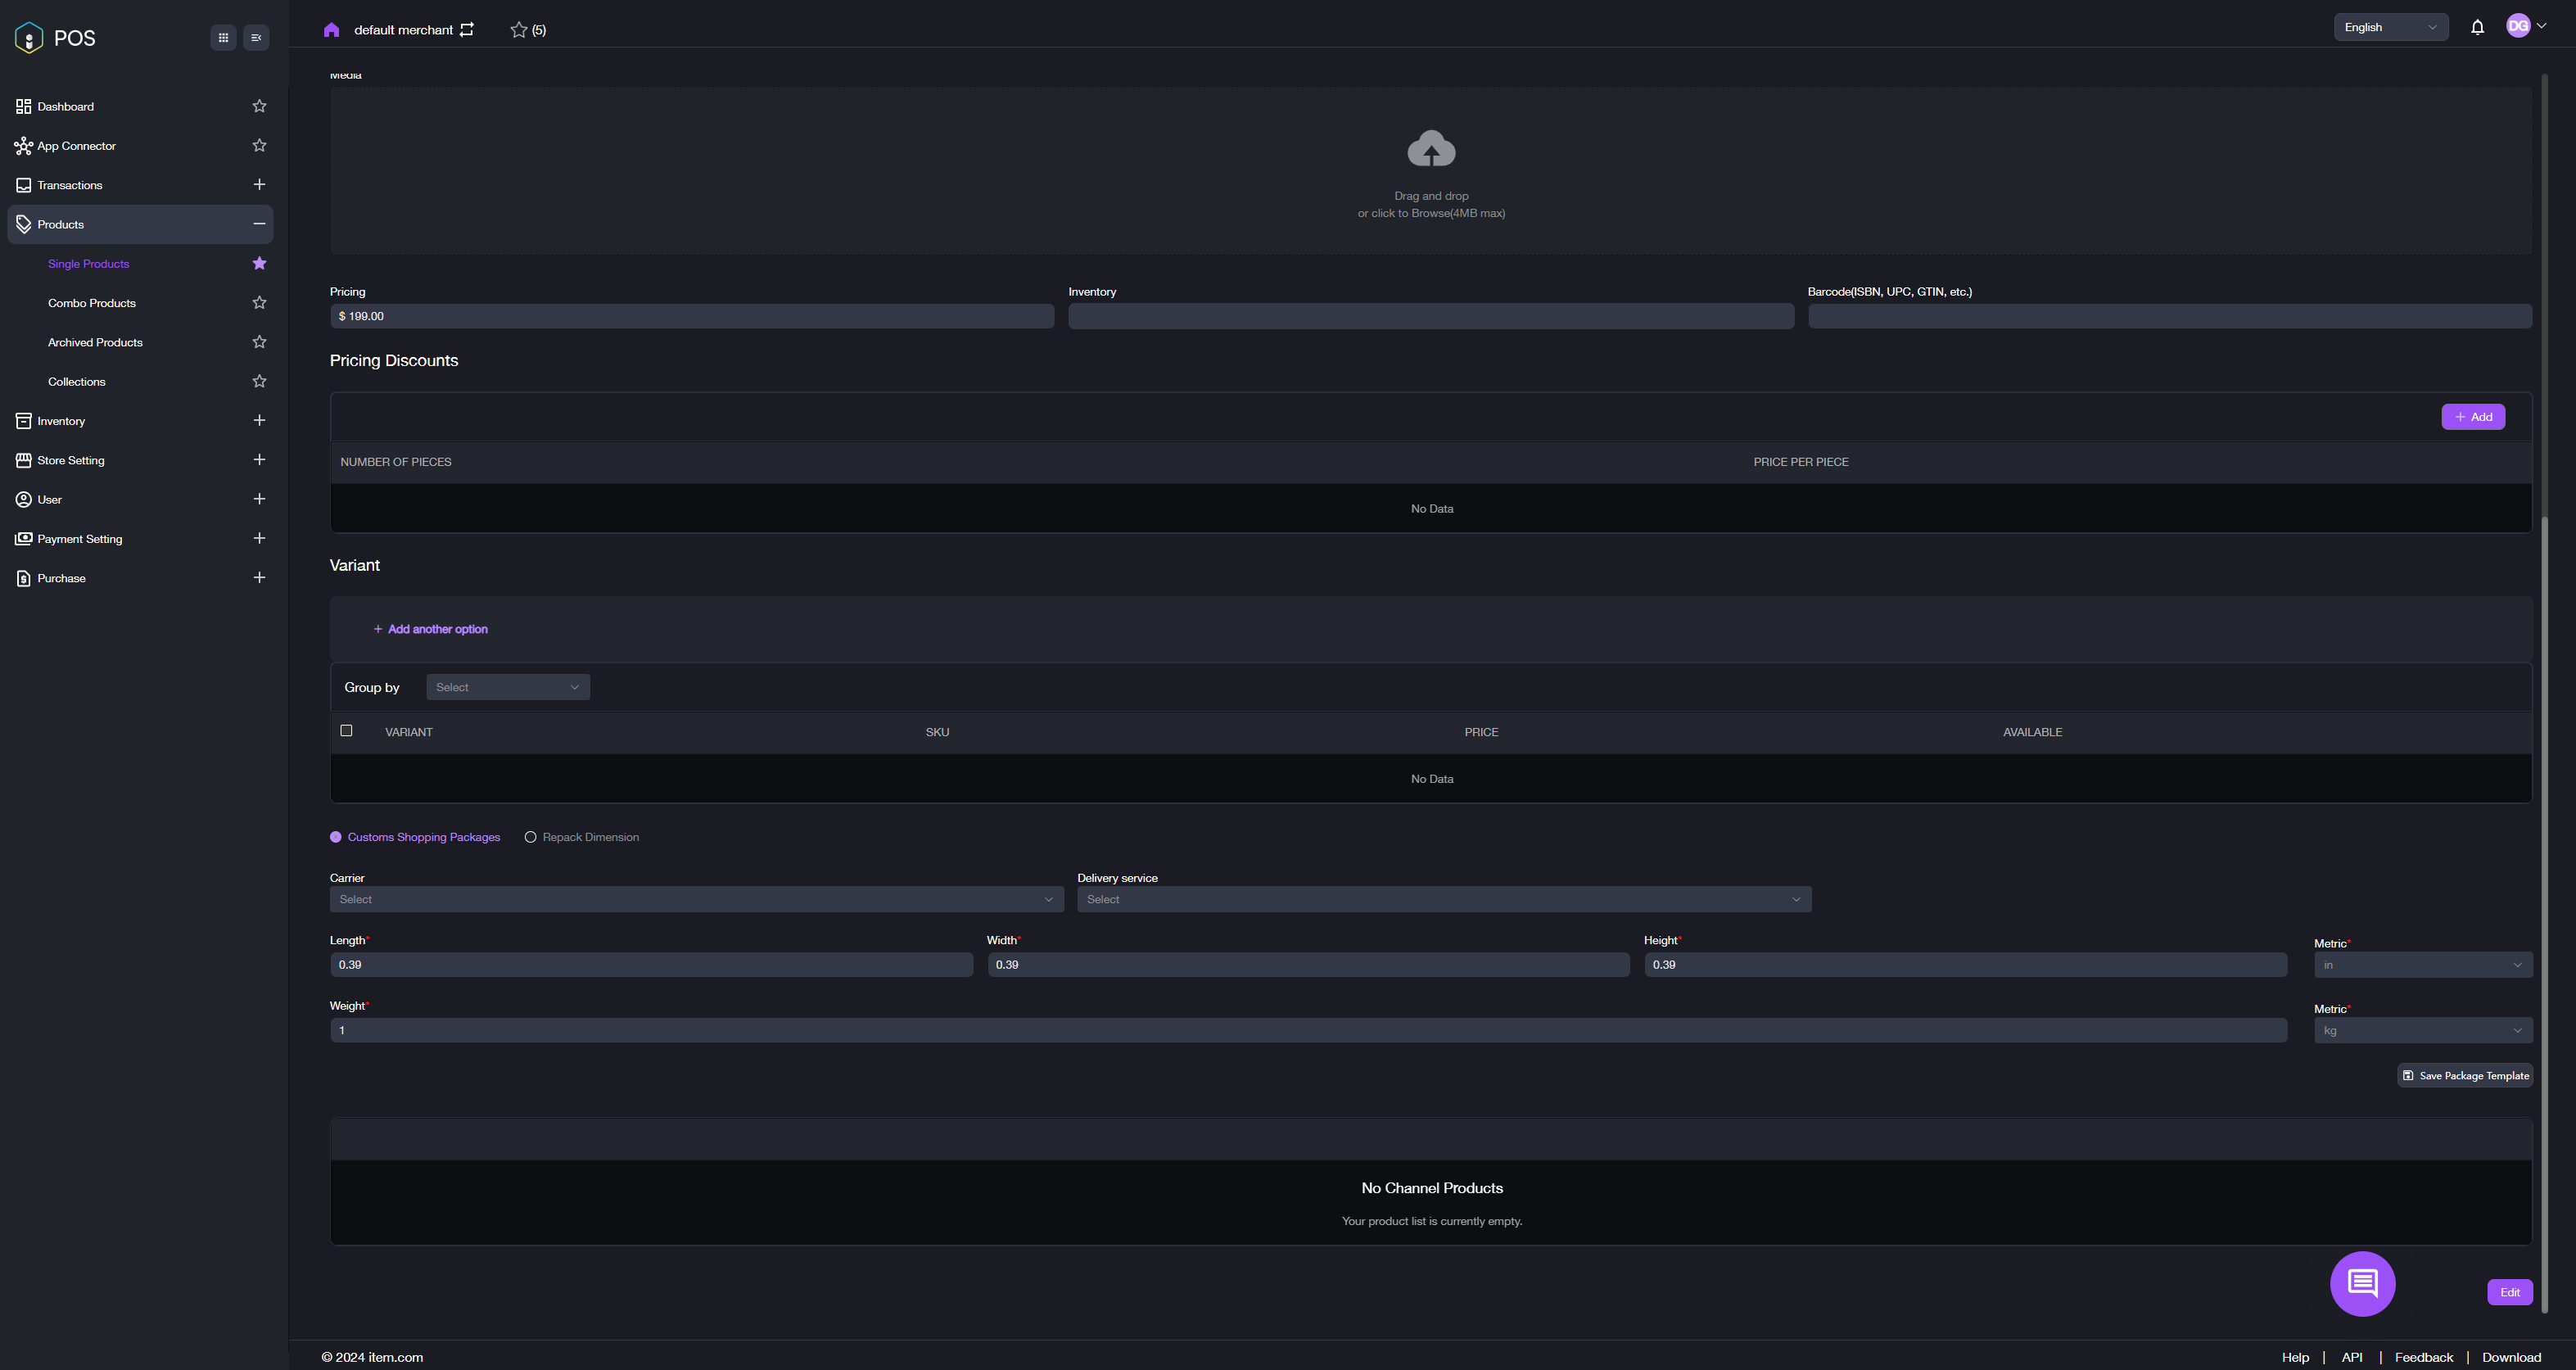Click the home icon in header

point(331,30)
